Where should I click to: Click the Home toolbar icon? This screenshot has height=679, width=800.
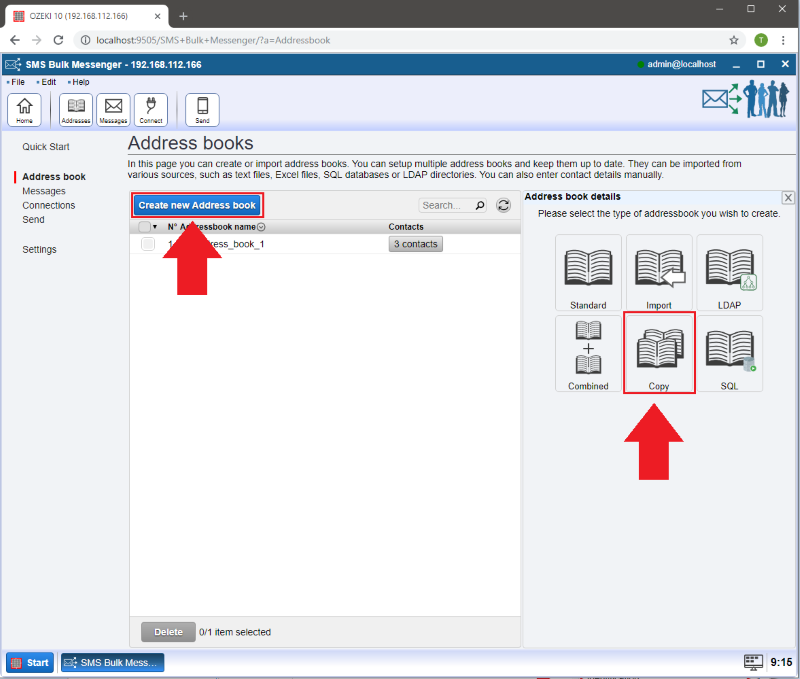(24, 108)
